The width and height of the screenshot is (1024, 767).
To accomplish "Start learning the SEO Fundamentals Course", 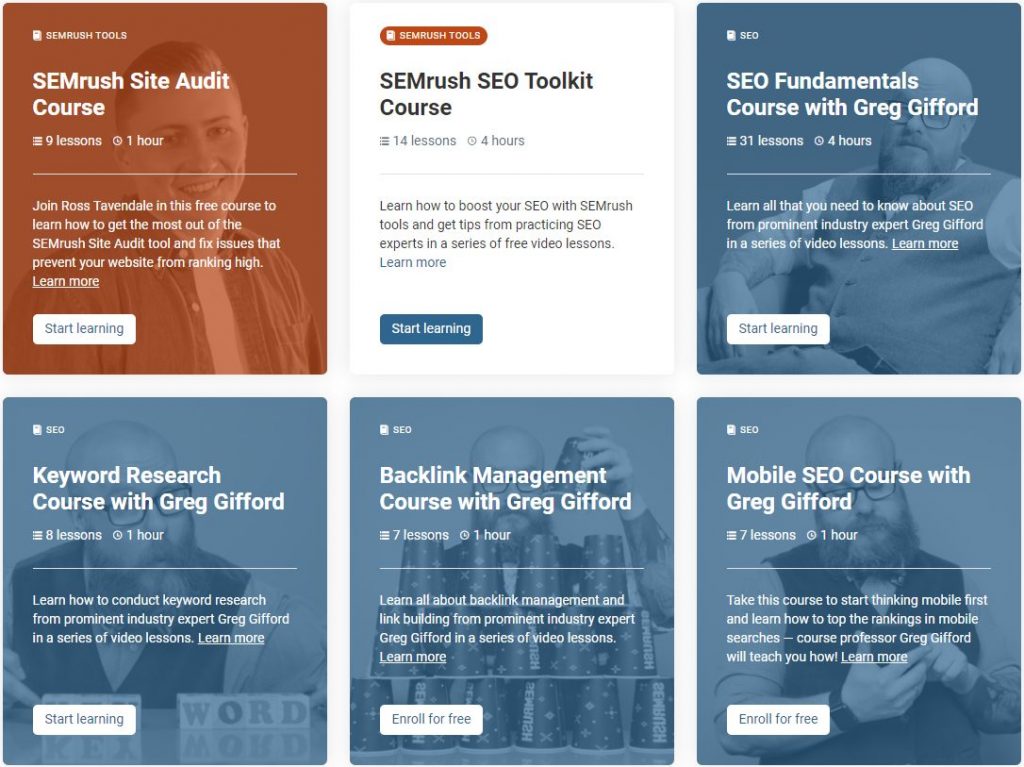I will [778, 329].
